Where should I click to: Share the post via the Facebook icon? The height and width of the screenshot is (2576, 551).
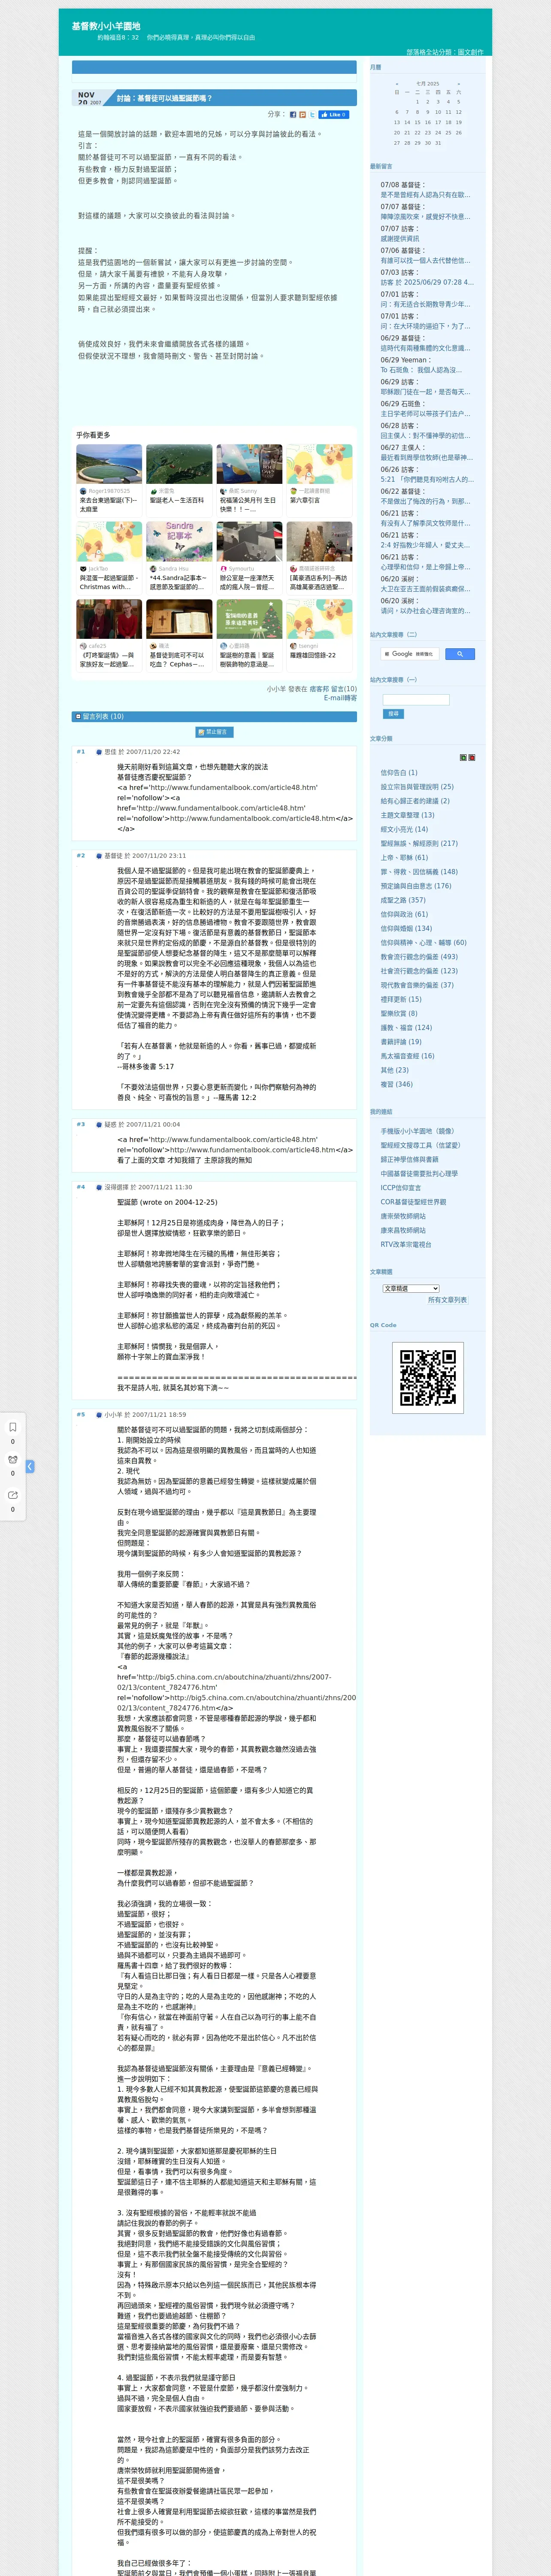(293, 115)
